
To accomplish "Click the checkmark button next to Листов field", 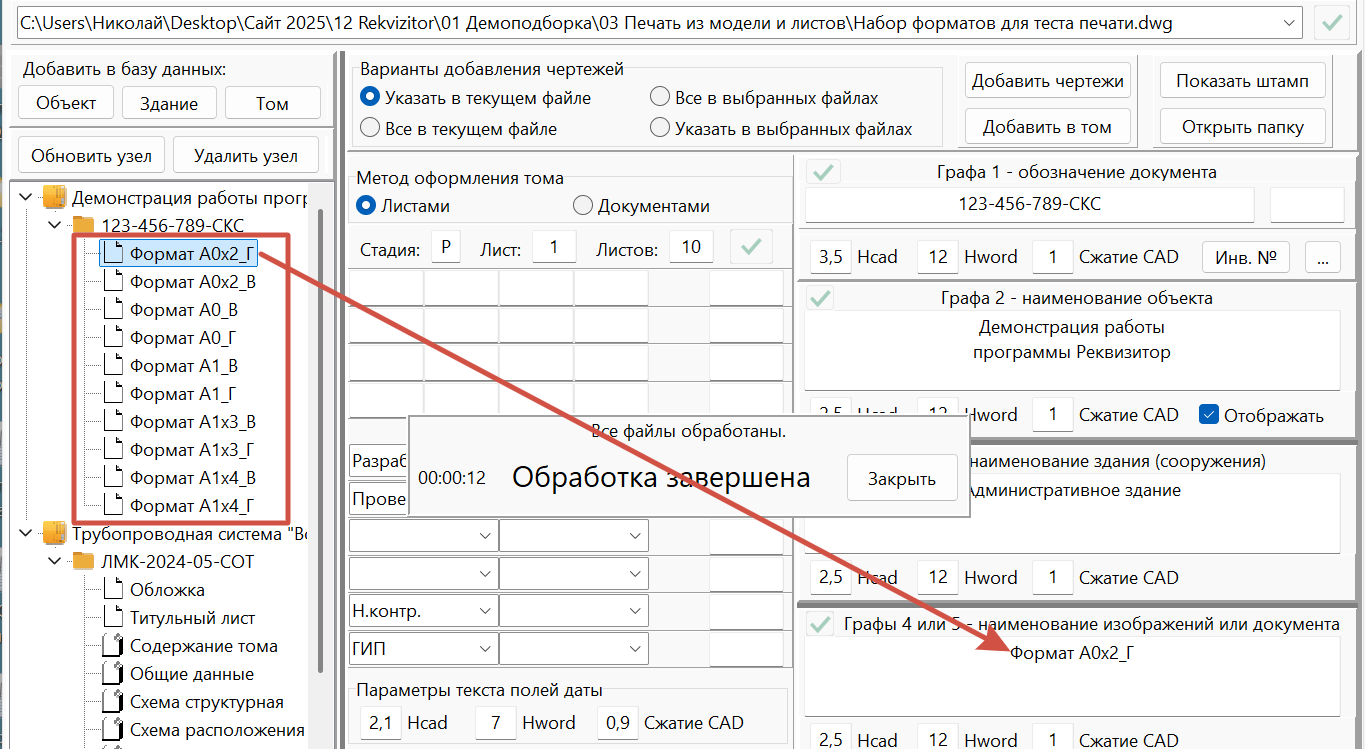I will (751, 246).
